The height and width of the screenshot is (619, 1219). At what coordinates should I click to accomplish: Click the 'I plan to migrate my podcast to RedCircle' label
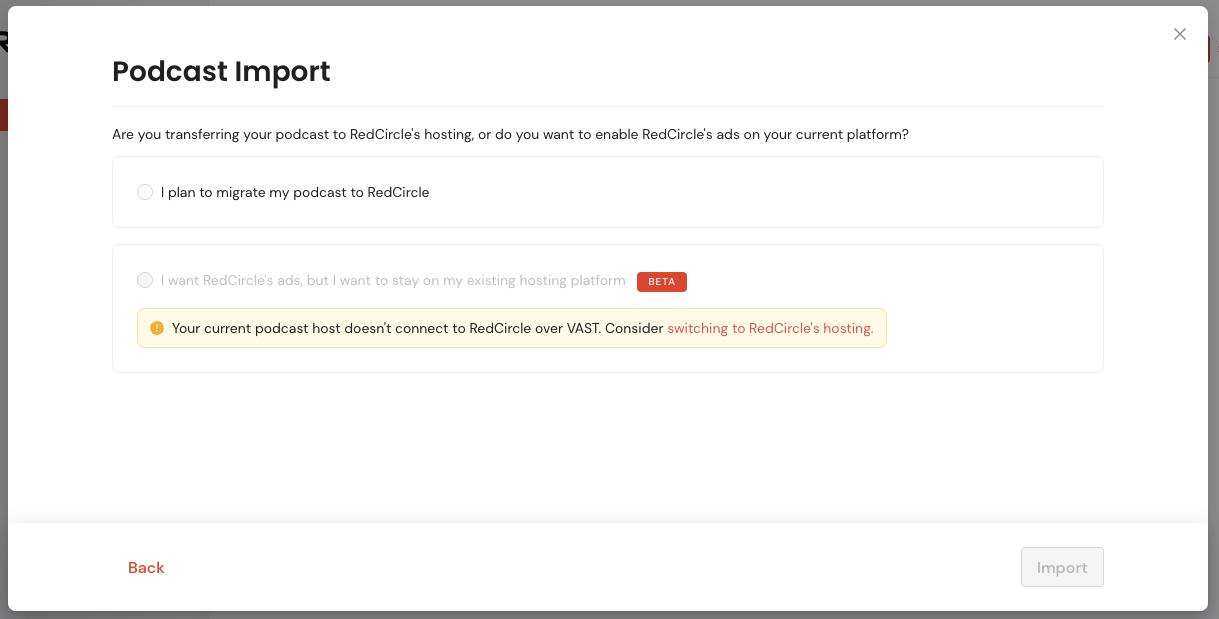(x=295, y=192)
